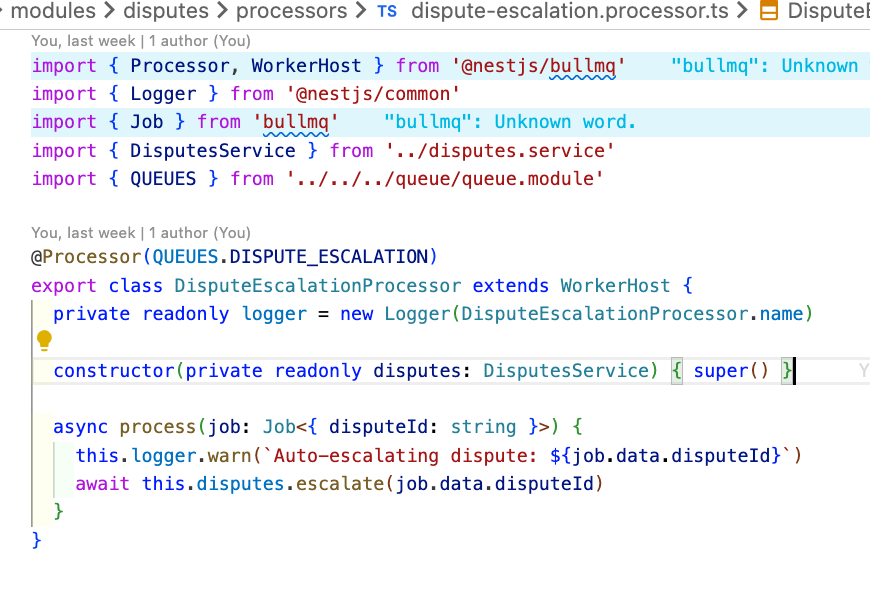Image resolution: width=870 pixels, height=596 pixels.
Task: Open dispute-escalation.processor.ts breadcrumb
Action: [x=569, y=11]
